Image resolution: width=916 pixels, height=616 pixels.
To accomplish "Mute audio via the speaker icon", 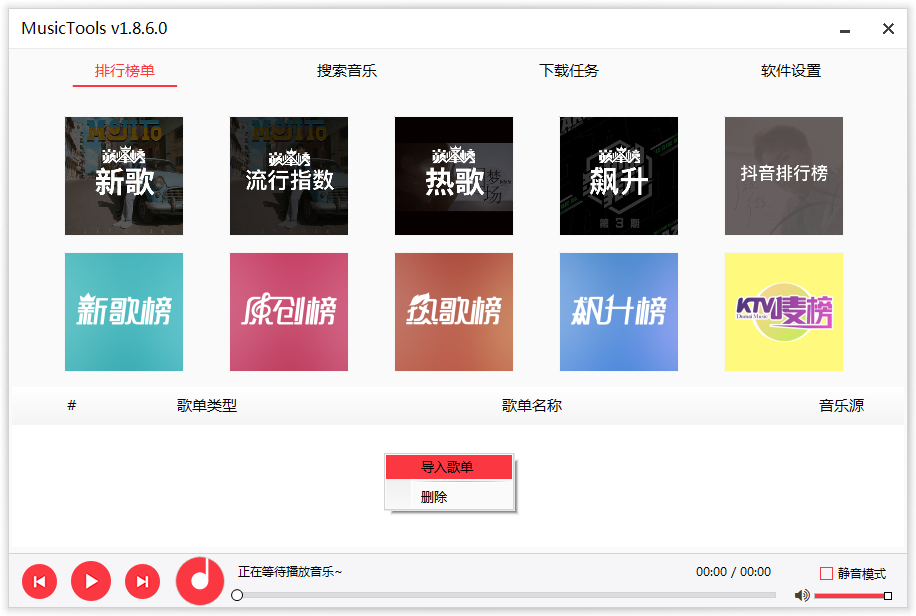I will 801,596.
